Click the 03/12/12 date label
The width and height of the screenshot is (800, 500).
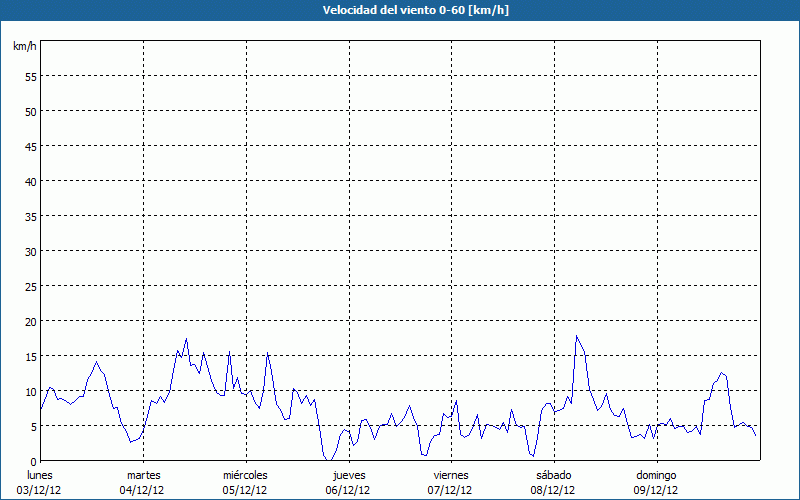40,490
